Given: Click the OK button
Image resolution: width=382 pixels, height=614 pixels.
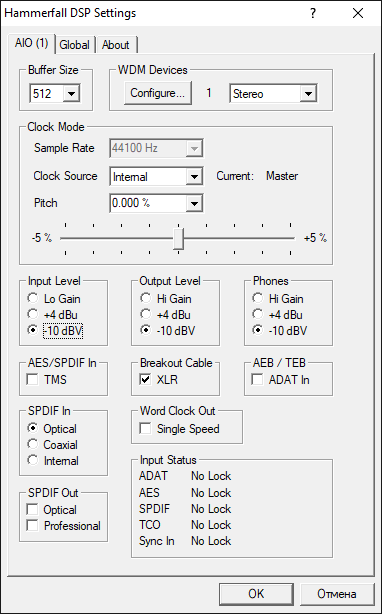Looking at the screenshot, I should (x=256, y=594).
